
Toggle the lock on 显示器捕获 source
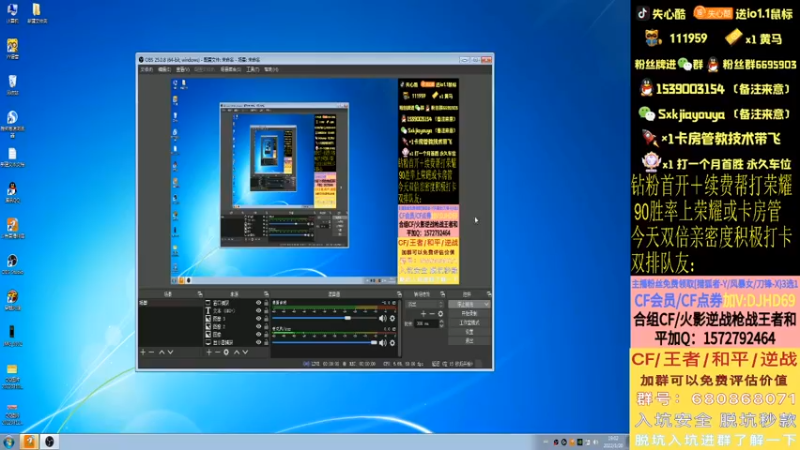pos(266,342)
